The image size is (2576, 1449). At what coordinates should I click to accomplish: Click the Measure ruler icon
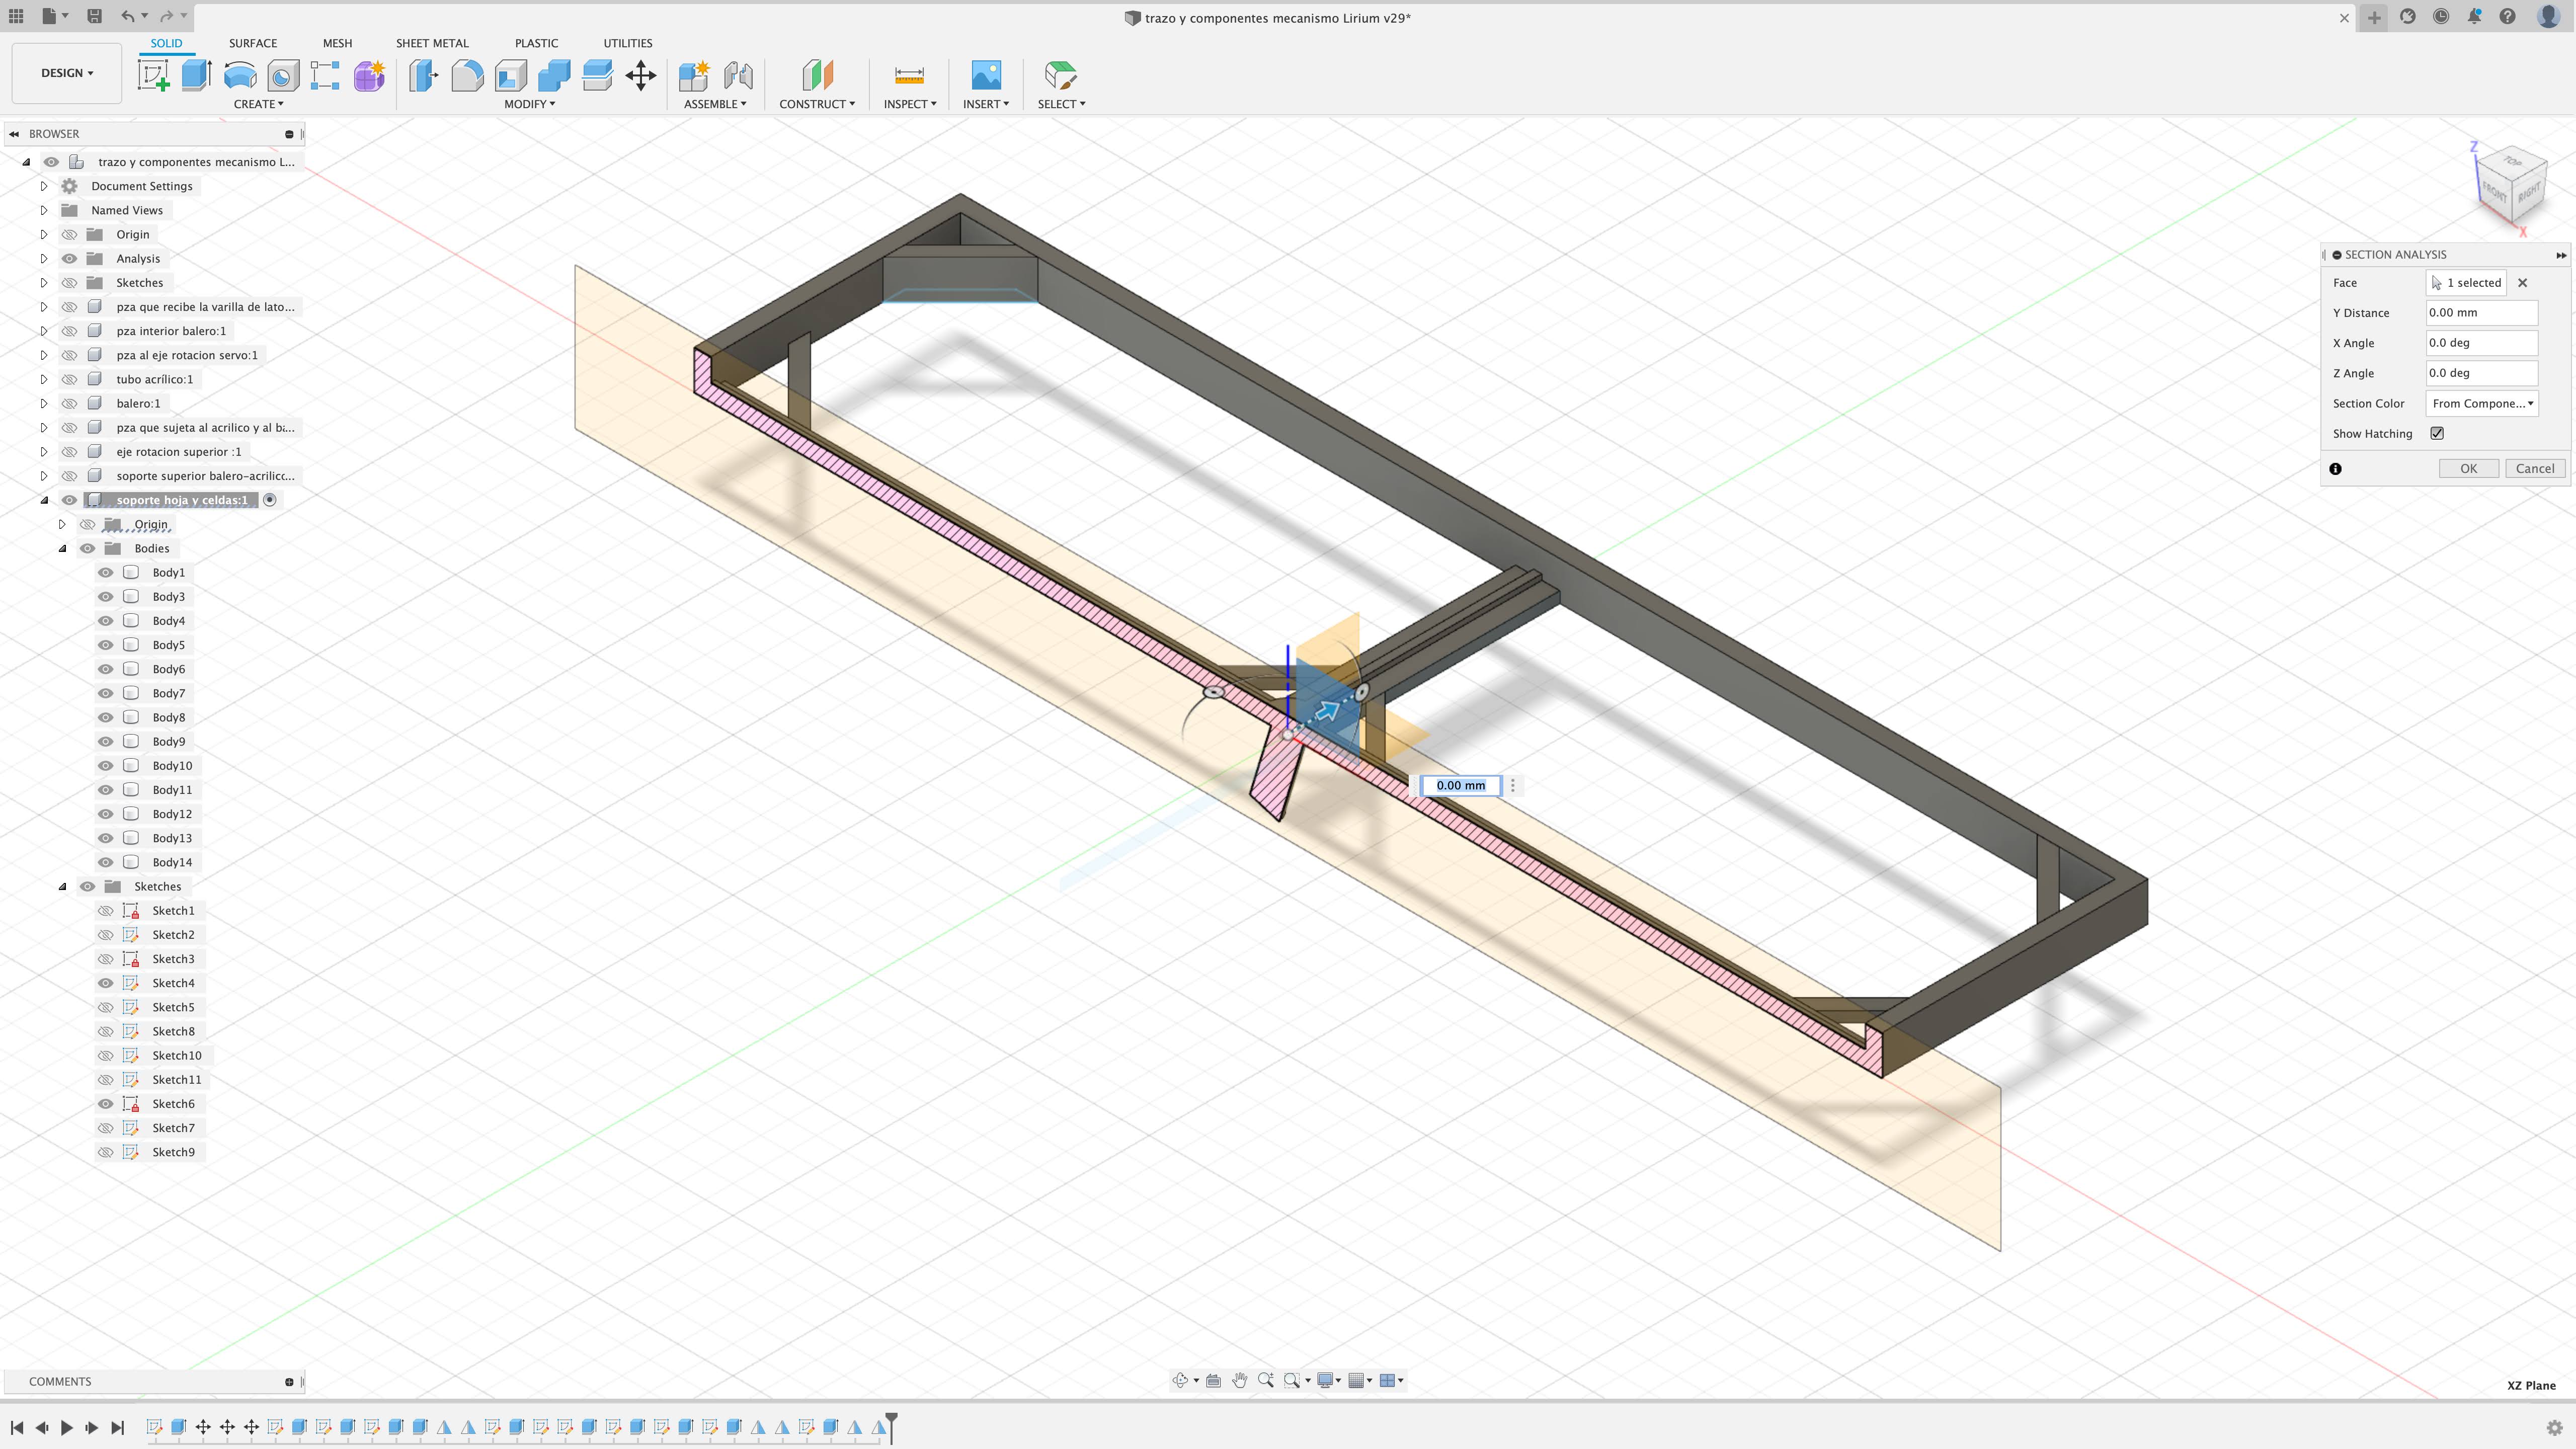pyautogui.click(x=908, y=76)
